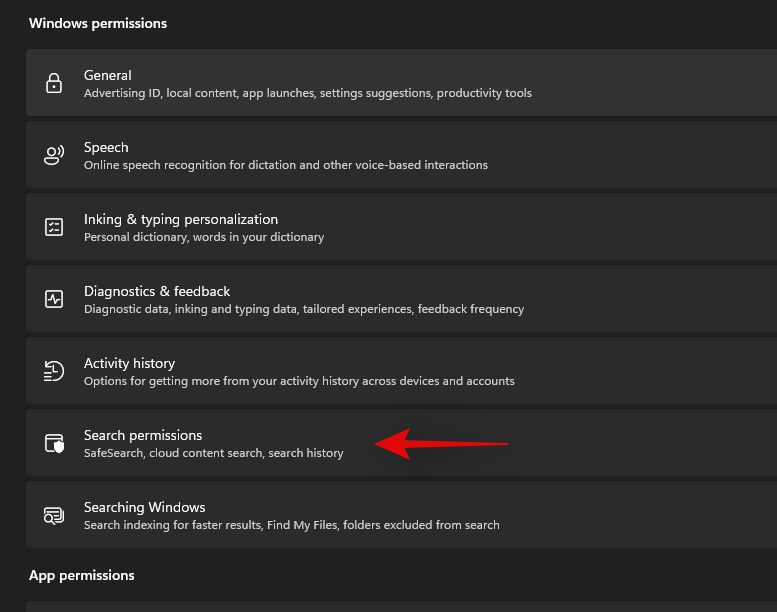
Task: Click the Speech voice icon
Action: pos(54,155)
